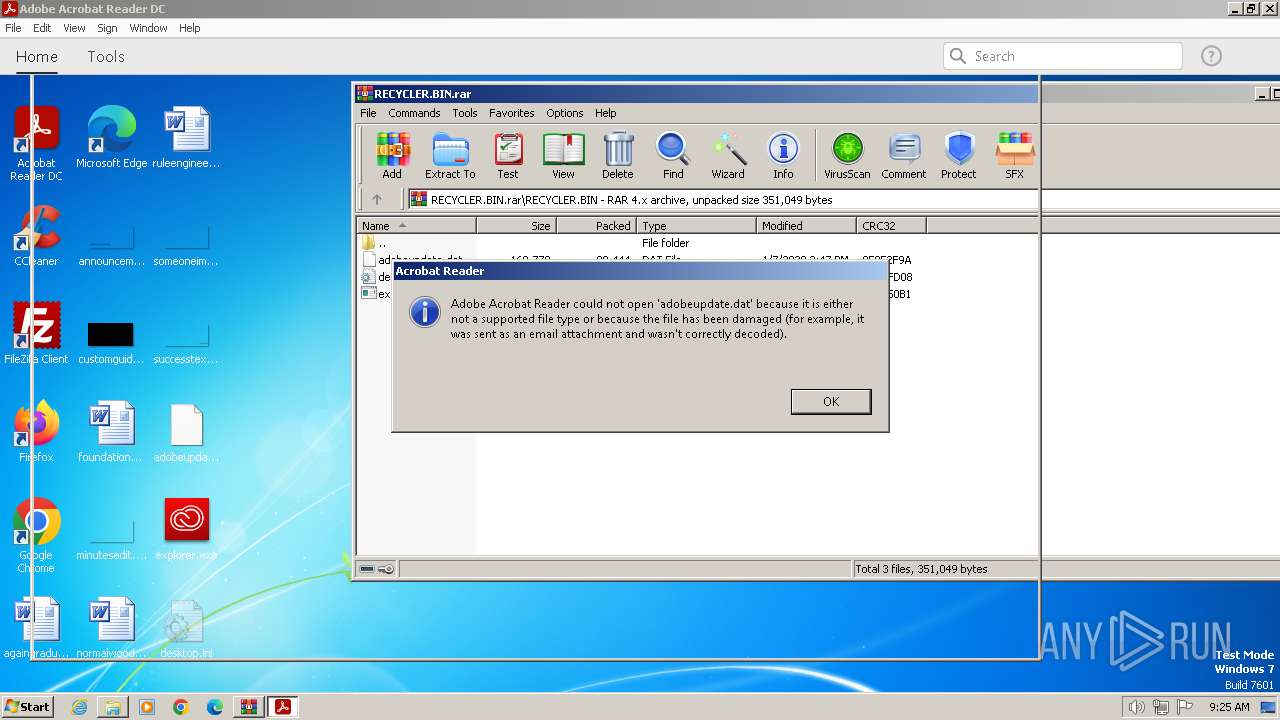1280x720 pixels.
Task: Switch to the Acrobat Tools tab
Action: (106, 57)
